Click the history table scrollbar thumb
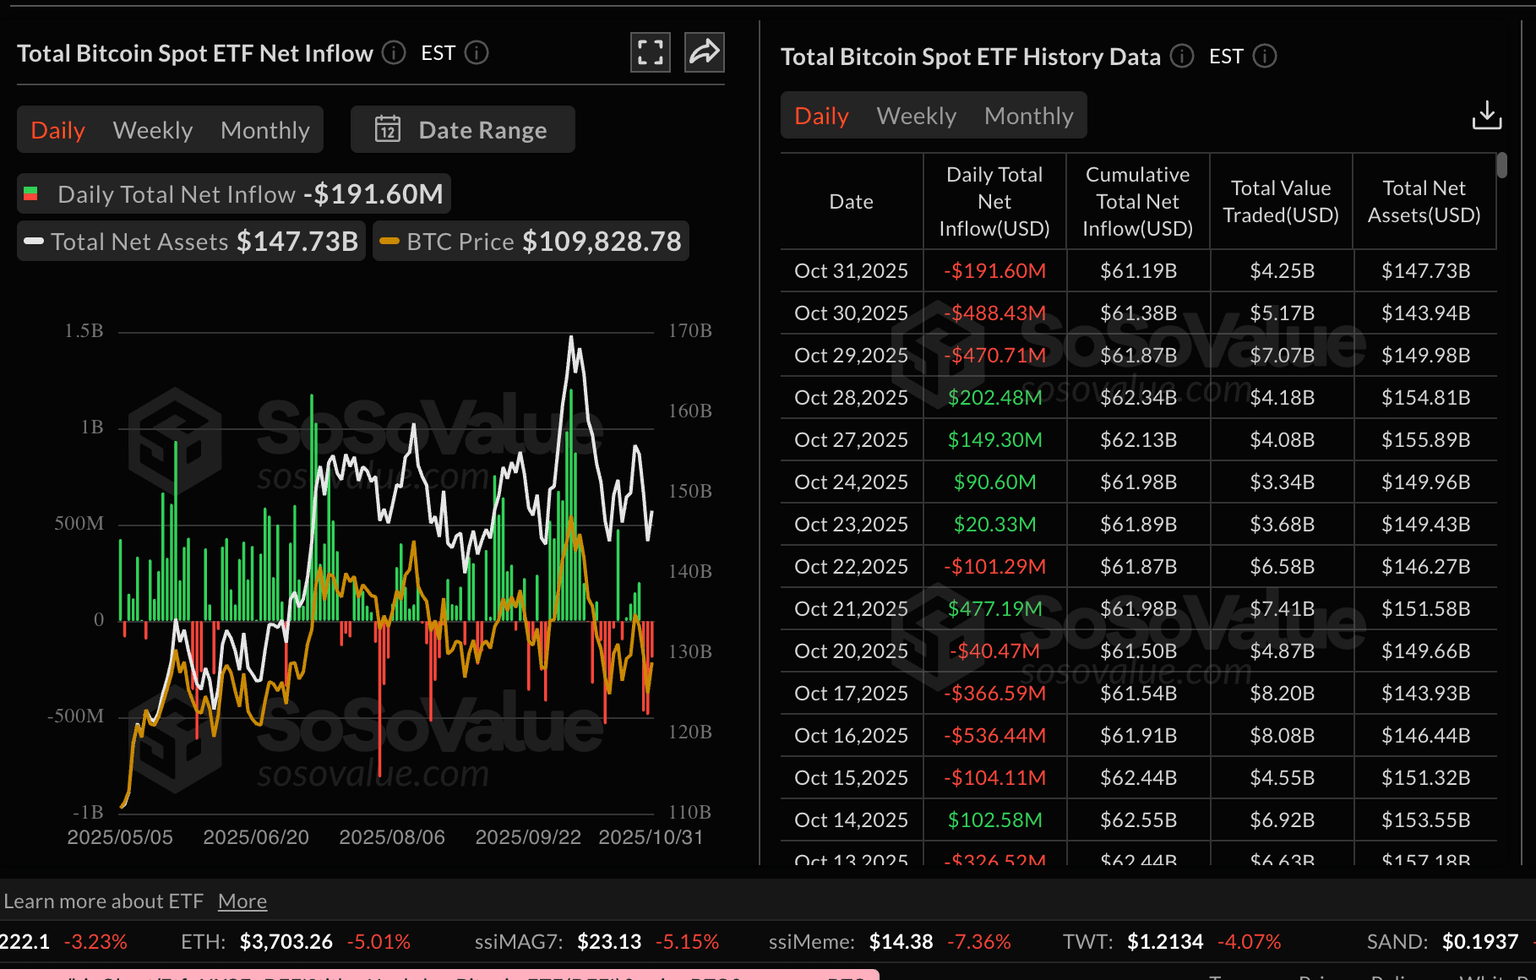The width and height of the screenshot is (1536, 980). [x=1501, y=166]
